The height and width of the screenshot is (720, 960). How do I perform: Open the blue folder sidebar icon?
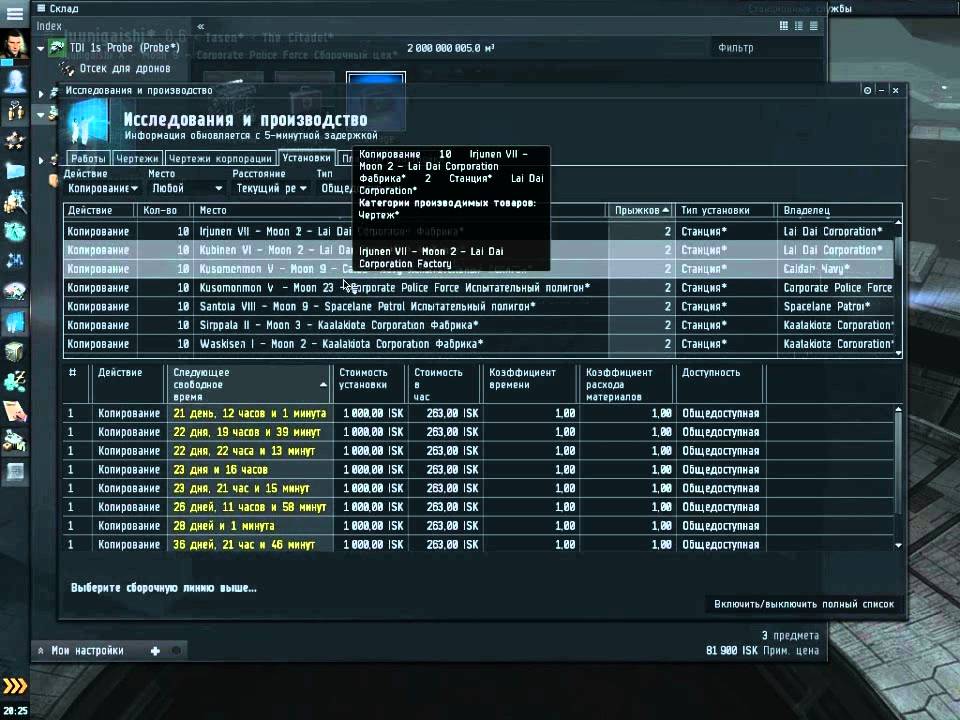[15, 171]
